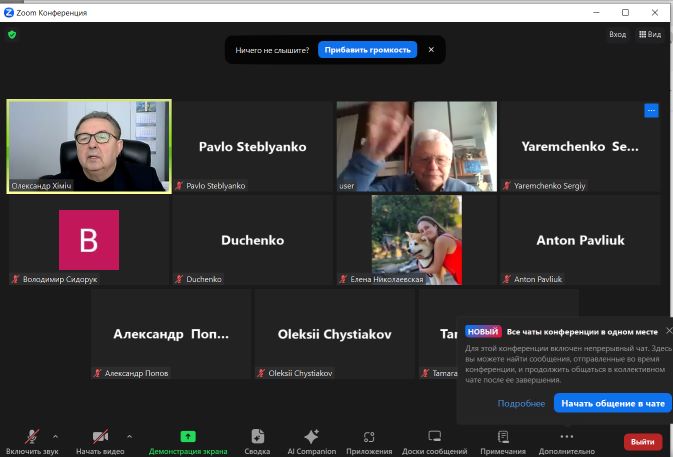Expand the video settings chevron
This screenshot has height=457, width=673.
tap(129, 436)
